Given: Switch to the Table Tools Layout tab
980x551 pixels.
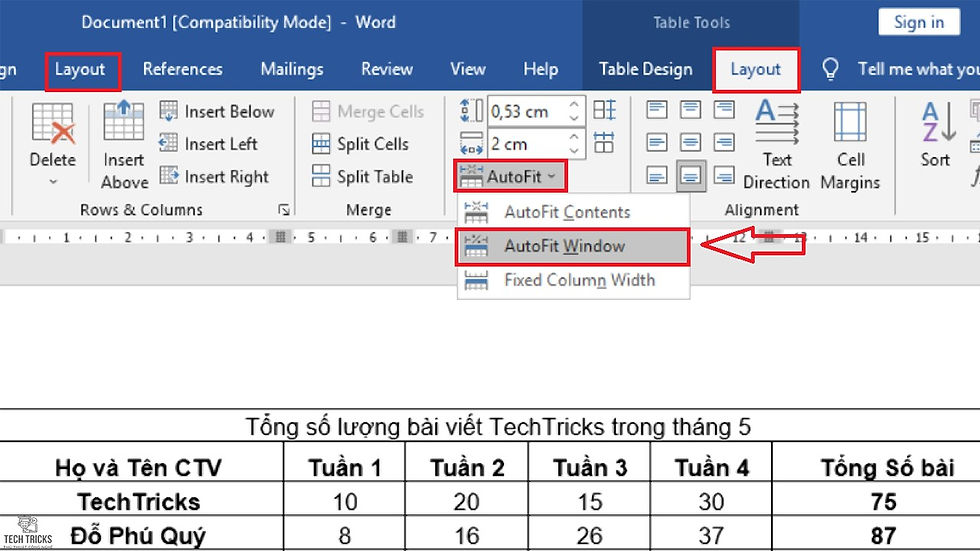Looking at the screenshot, I should [x=756, y=69].
